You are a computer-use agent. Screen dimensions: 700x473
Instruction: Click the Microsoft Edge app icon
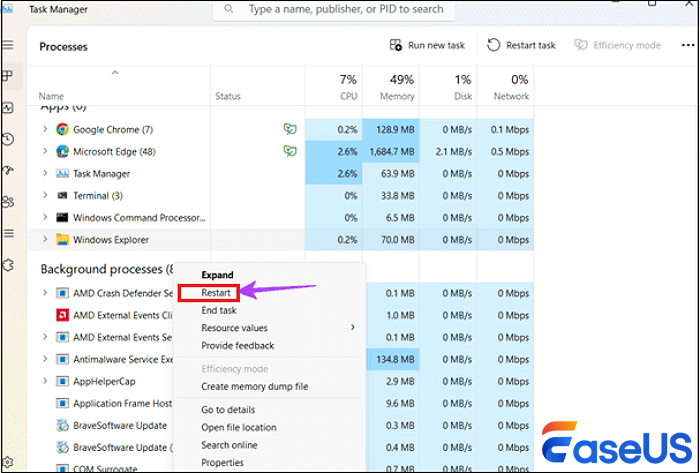pos(62,151)
